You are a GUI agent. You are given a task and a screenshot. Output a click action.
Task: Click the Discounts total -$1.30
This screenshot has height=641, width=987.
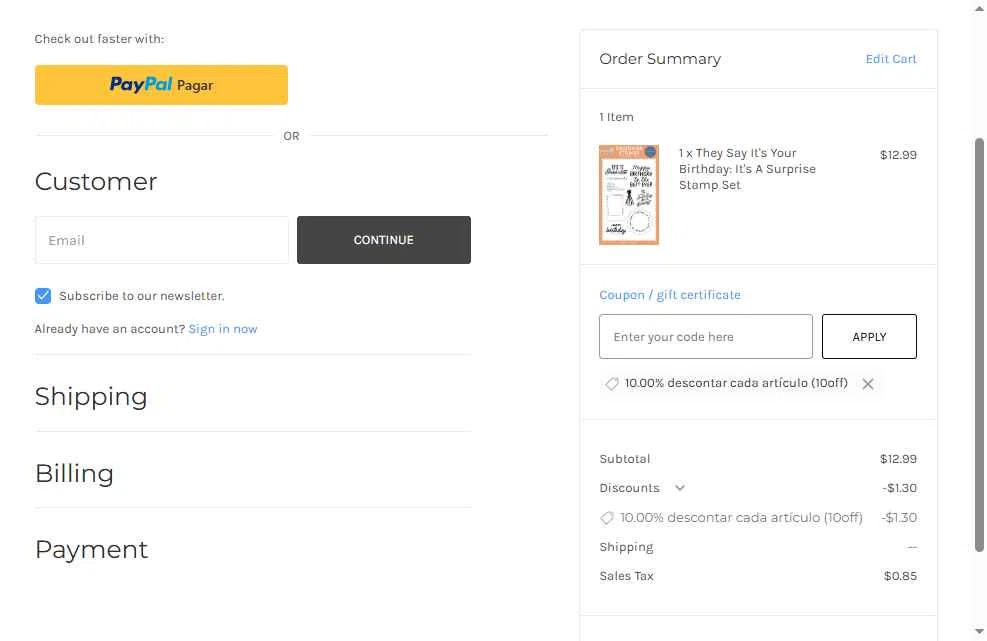899,488
